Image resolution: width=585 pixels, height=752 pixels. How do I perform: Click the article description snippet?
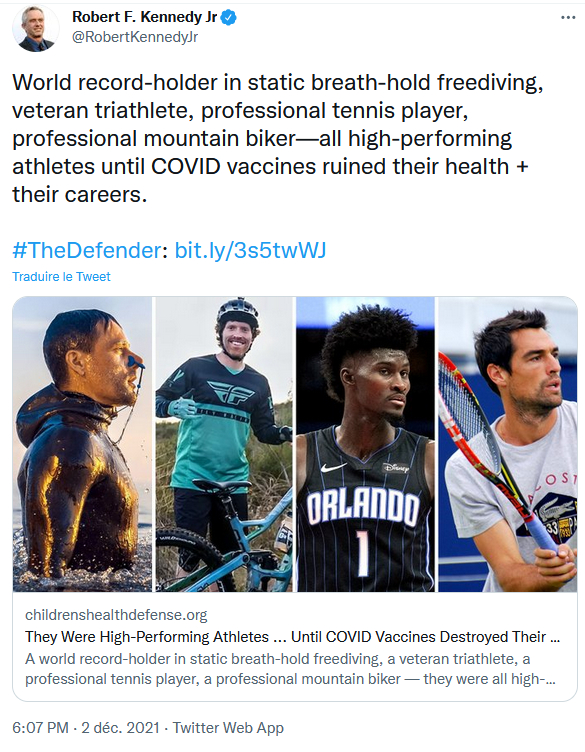290,669
